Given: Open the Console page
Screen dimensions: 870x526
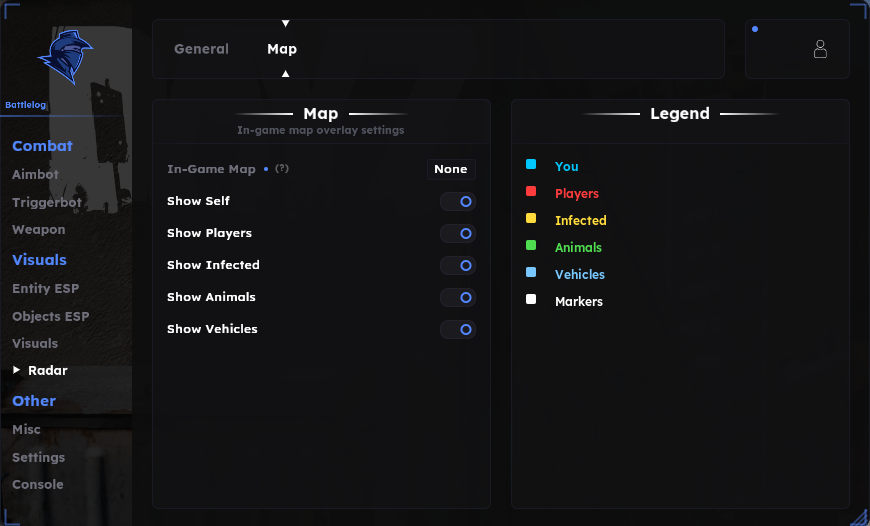Looking at the screenshot, I should pyautogui.click(x=38, y=484).
